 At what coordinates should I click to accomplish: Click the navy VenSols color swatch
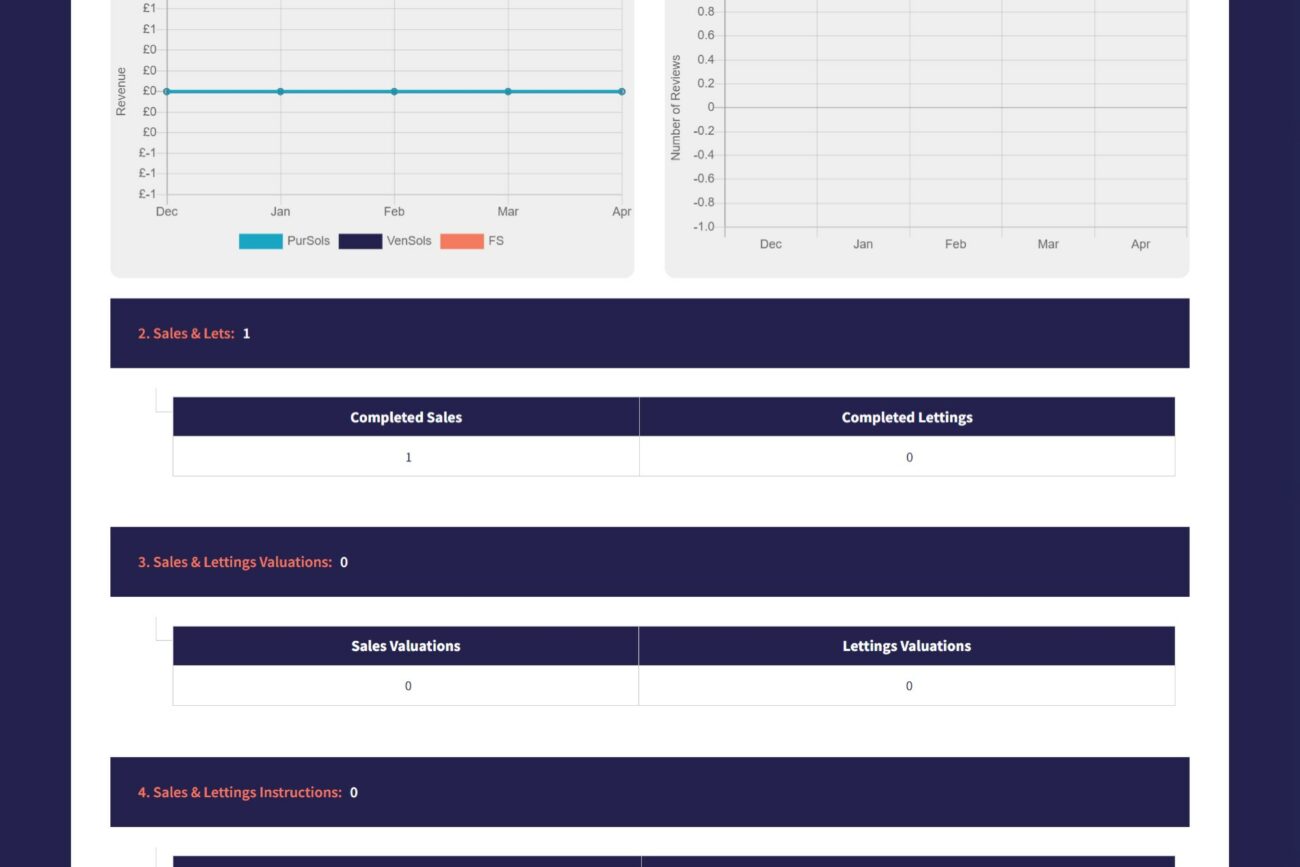point(360,241)
